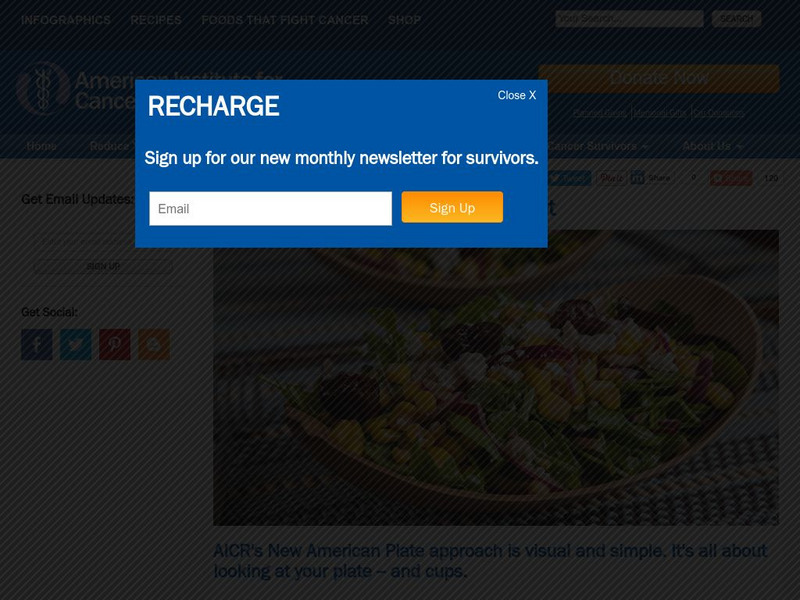The height and width of the screenshot is (600, 800).
Task: Close the RECHARGE newsletter popup
Action: [x=516, y=95]
